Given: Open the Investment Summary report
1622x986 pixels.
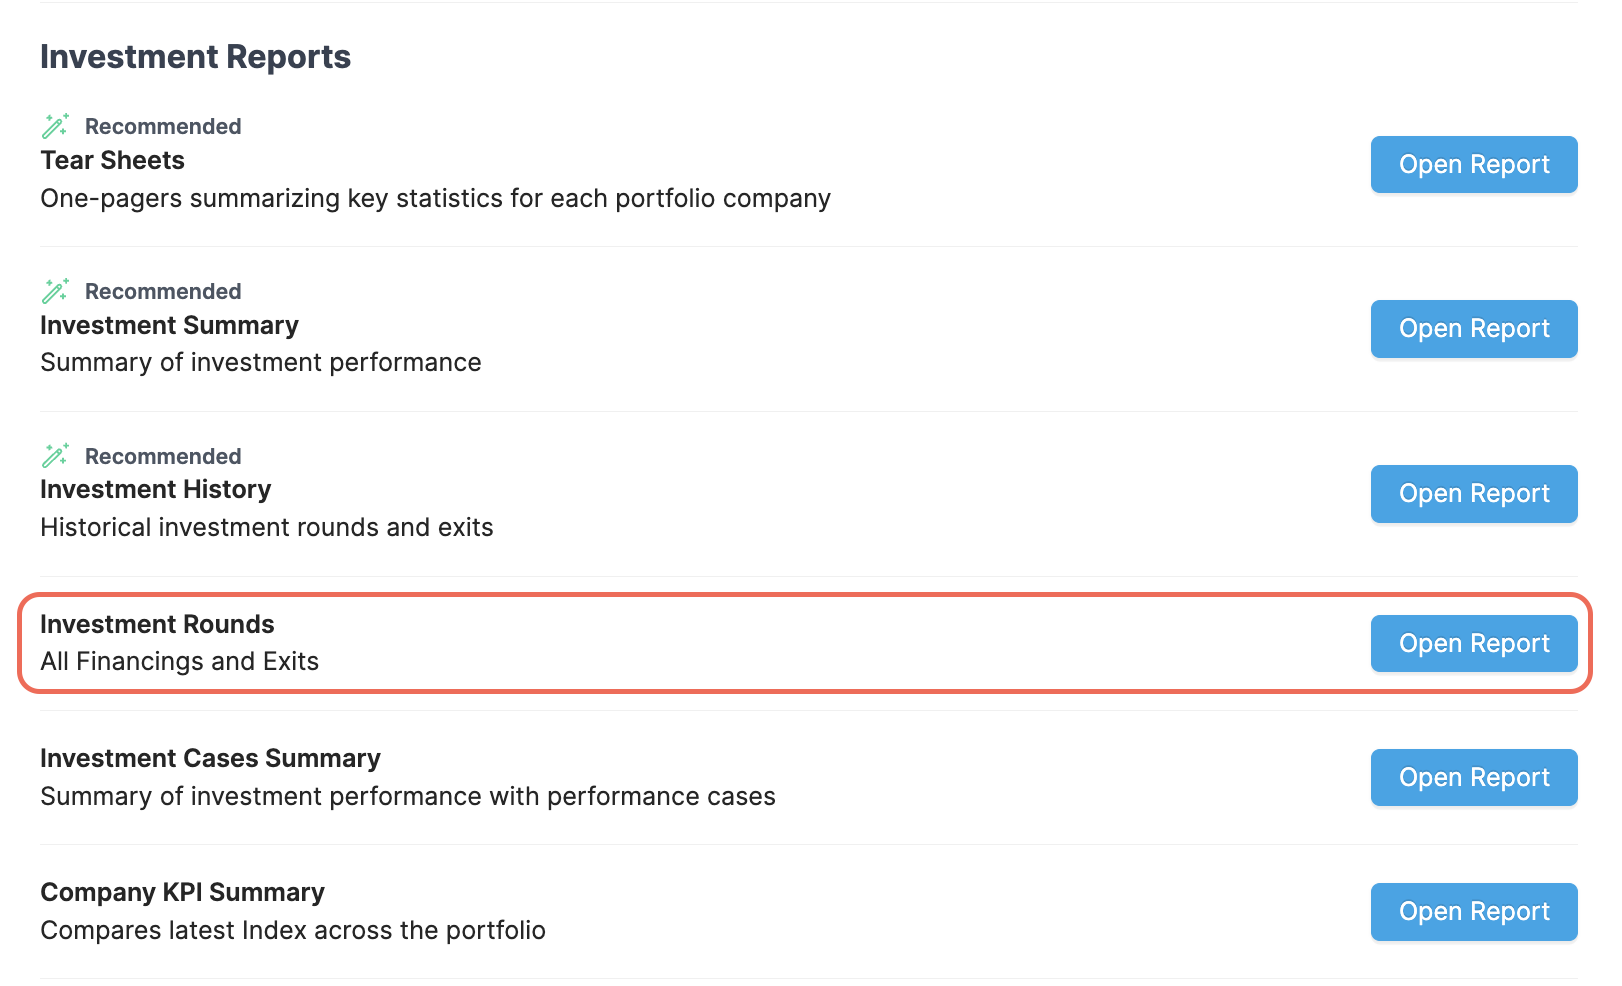Looking at the screenshot, I should point(1473,329).
